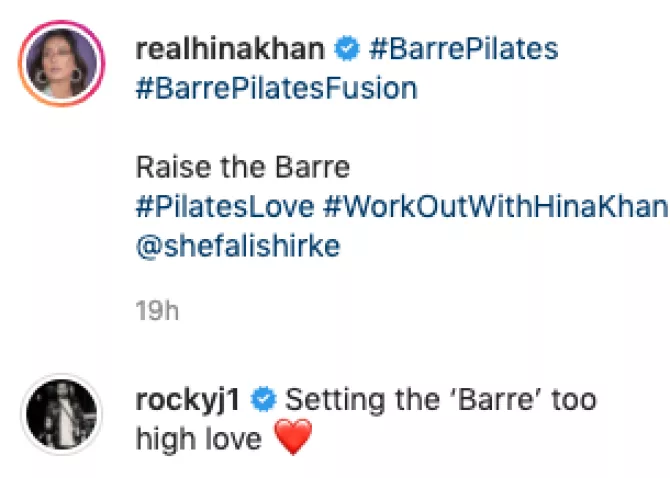Open the #WorkOutWithHinaKhan hashtag
670x478 pixels.
[x=495, y=207]
